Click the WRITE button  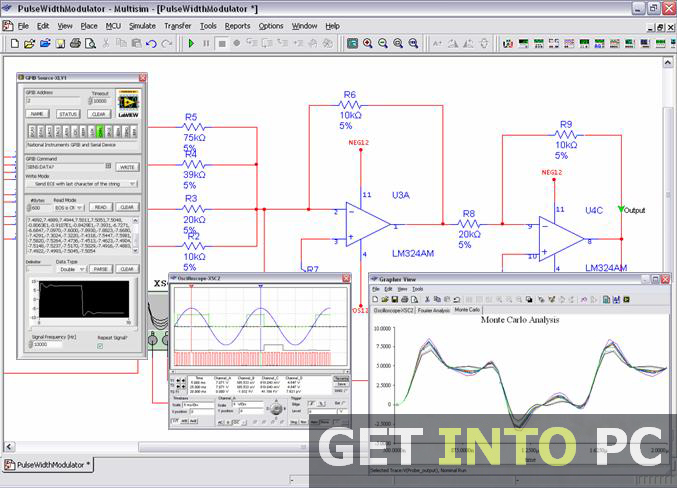(x=127, y=167)
